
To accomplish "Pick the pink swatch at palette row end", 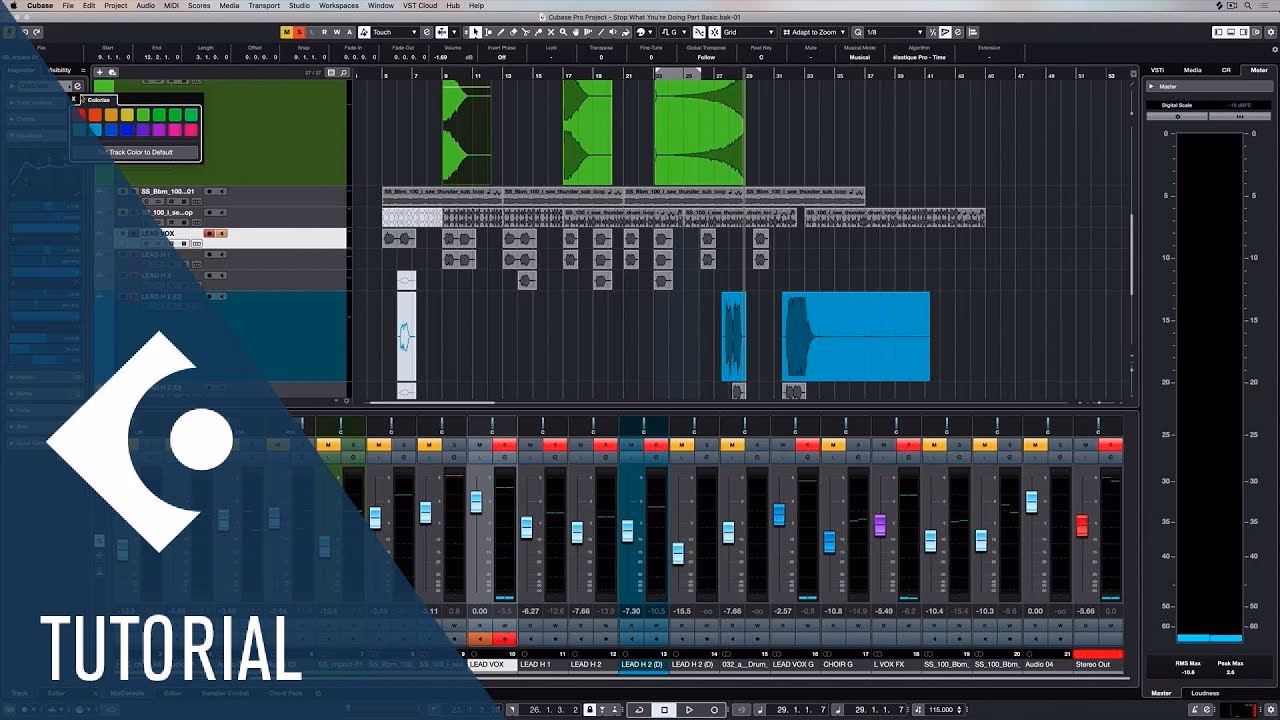I will [191, 130].
